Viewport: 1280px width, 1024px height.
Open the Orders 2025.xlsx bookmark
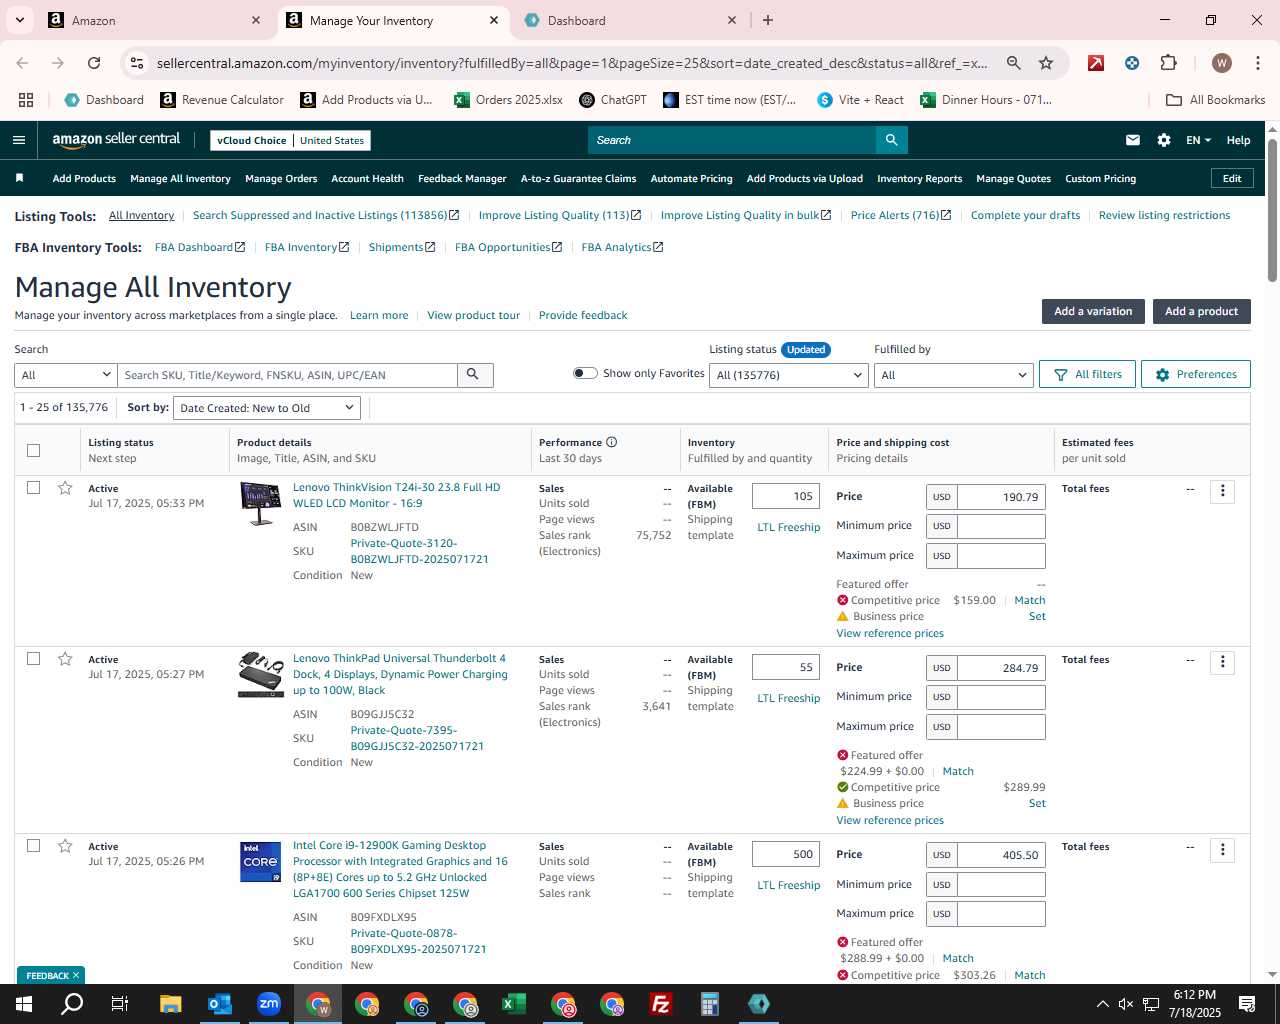(x=508, y=100)
